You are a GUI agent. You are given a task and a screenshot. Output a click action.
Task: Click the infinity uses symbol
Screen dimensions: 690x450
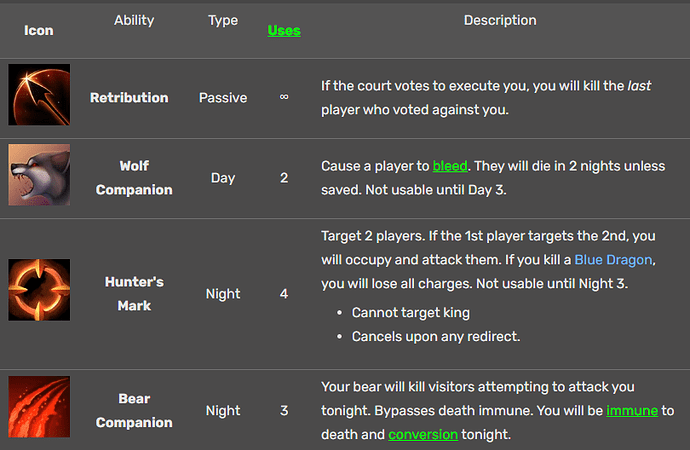tap(284, 97)
